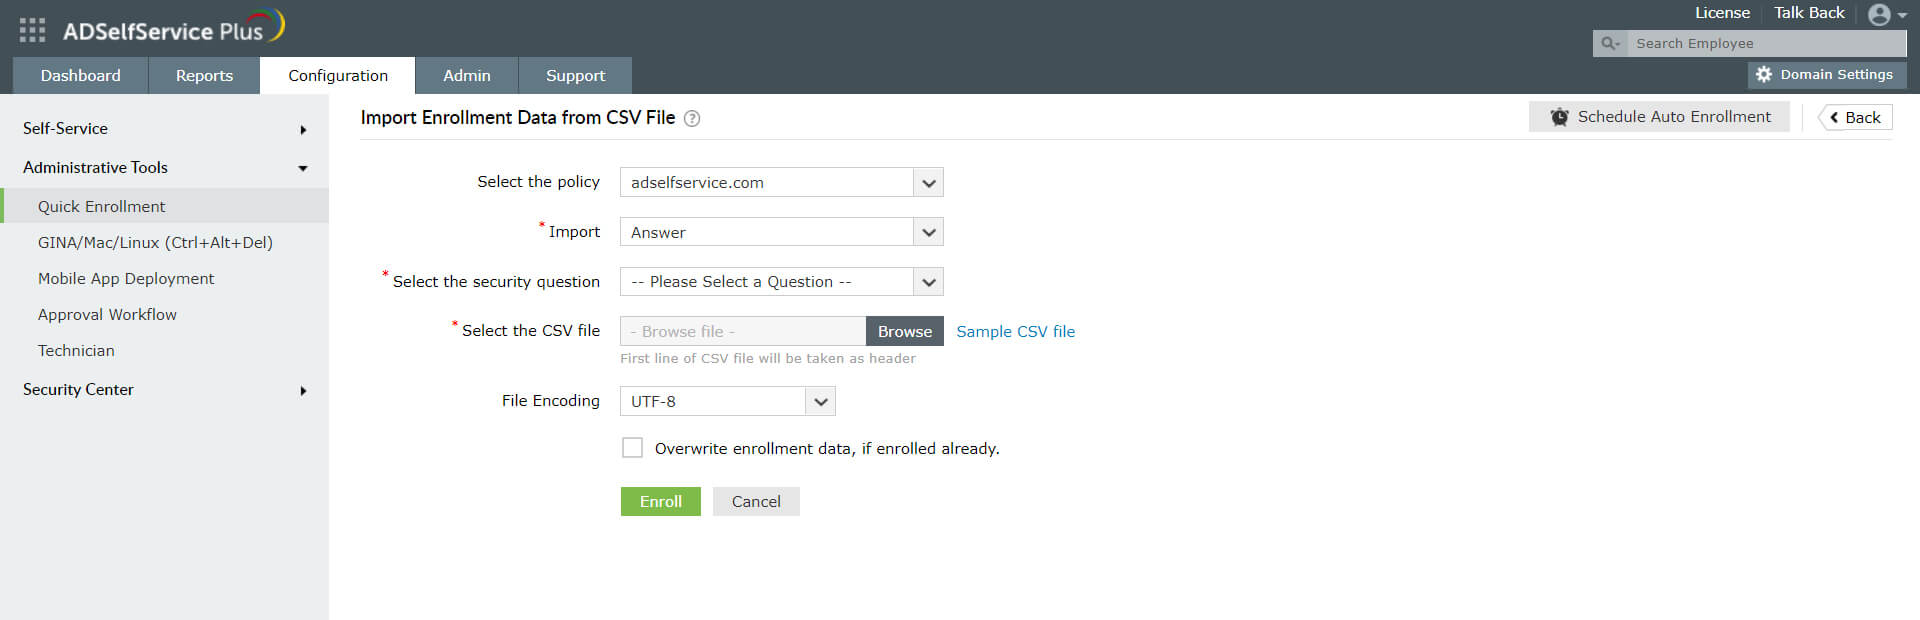Select Mobile App Deployment in sidebar
This screenshot has height=620, width=1920.
pyautogui.click(x=126, y=279)
